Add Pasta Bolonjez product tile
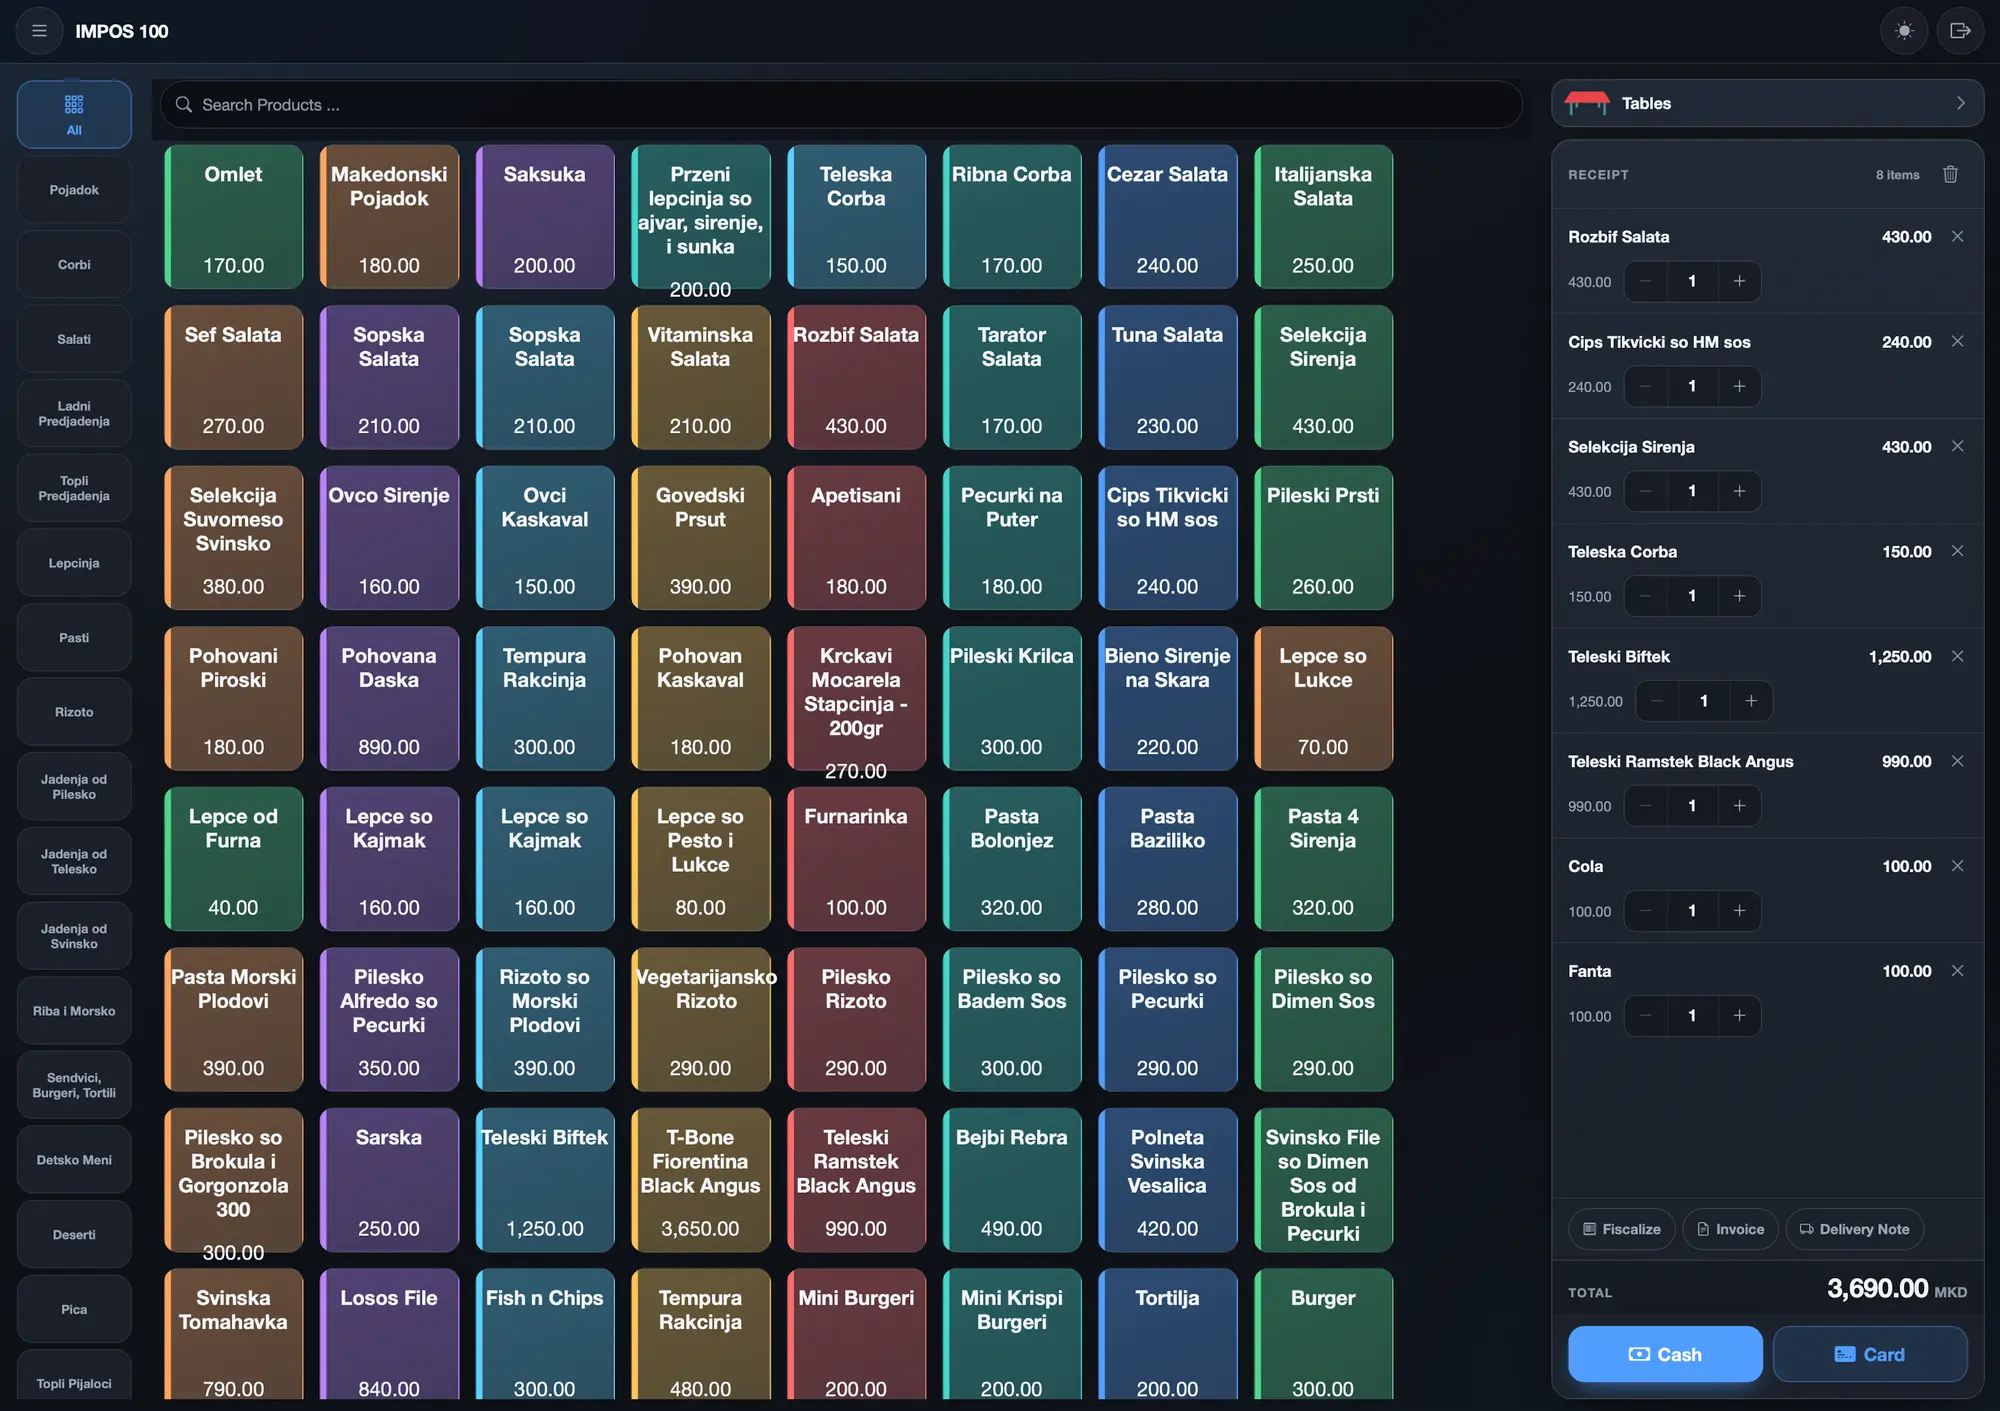 [x=1011, y=859]
